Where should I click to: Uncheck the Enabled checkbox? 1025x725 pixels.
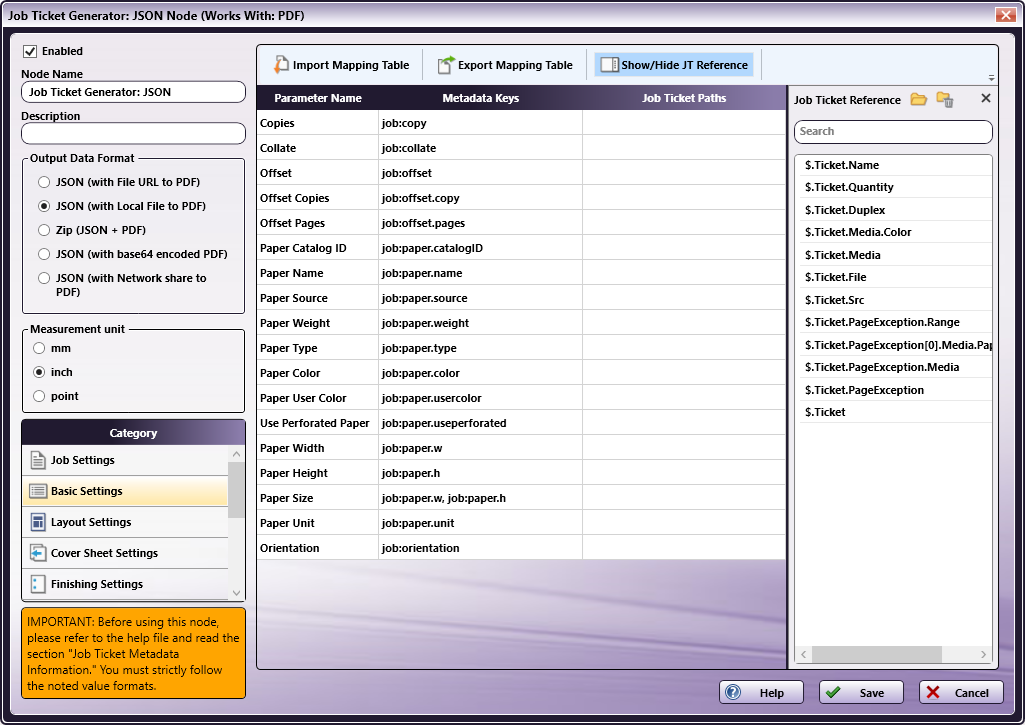tap(30, 51)
